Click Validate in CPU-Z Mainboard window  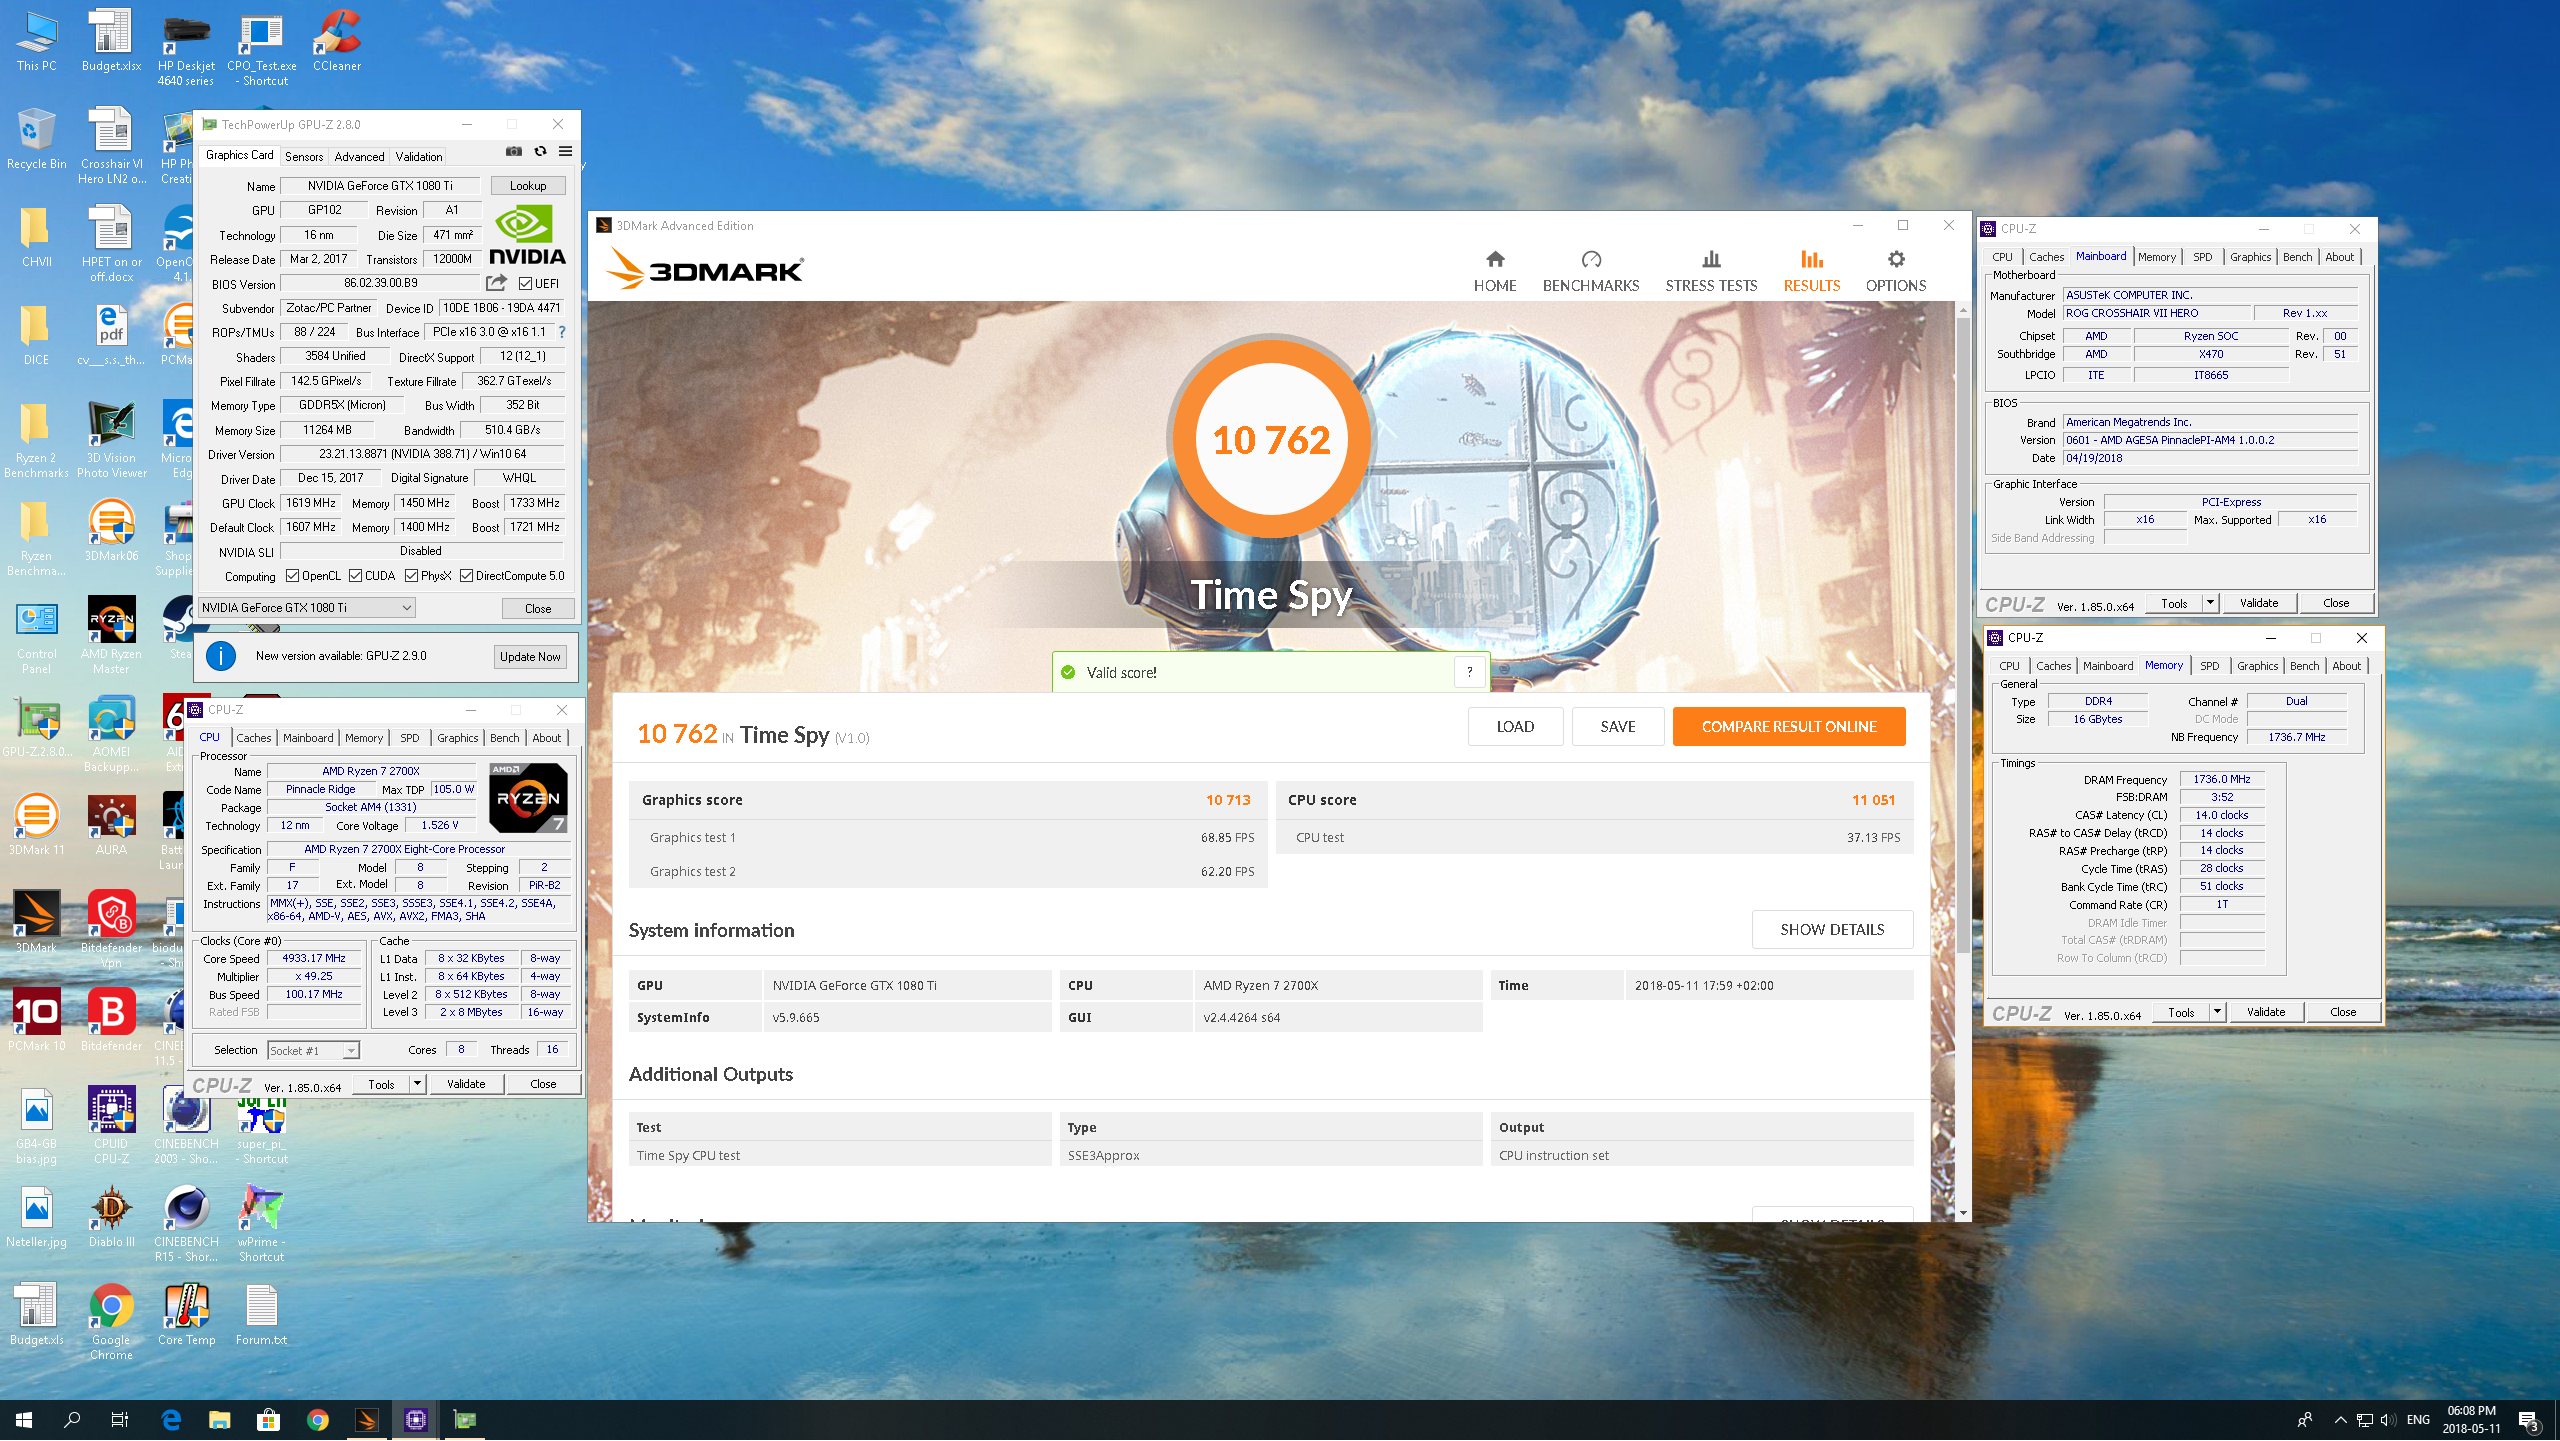[x=2258, y=603]
